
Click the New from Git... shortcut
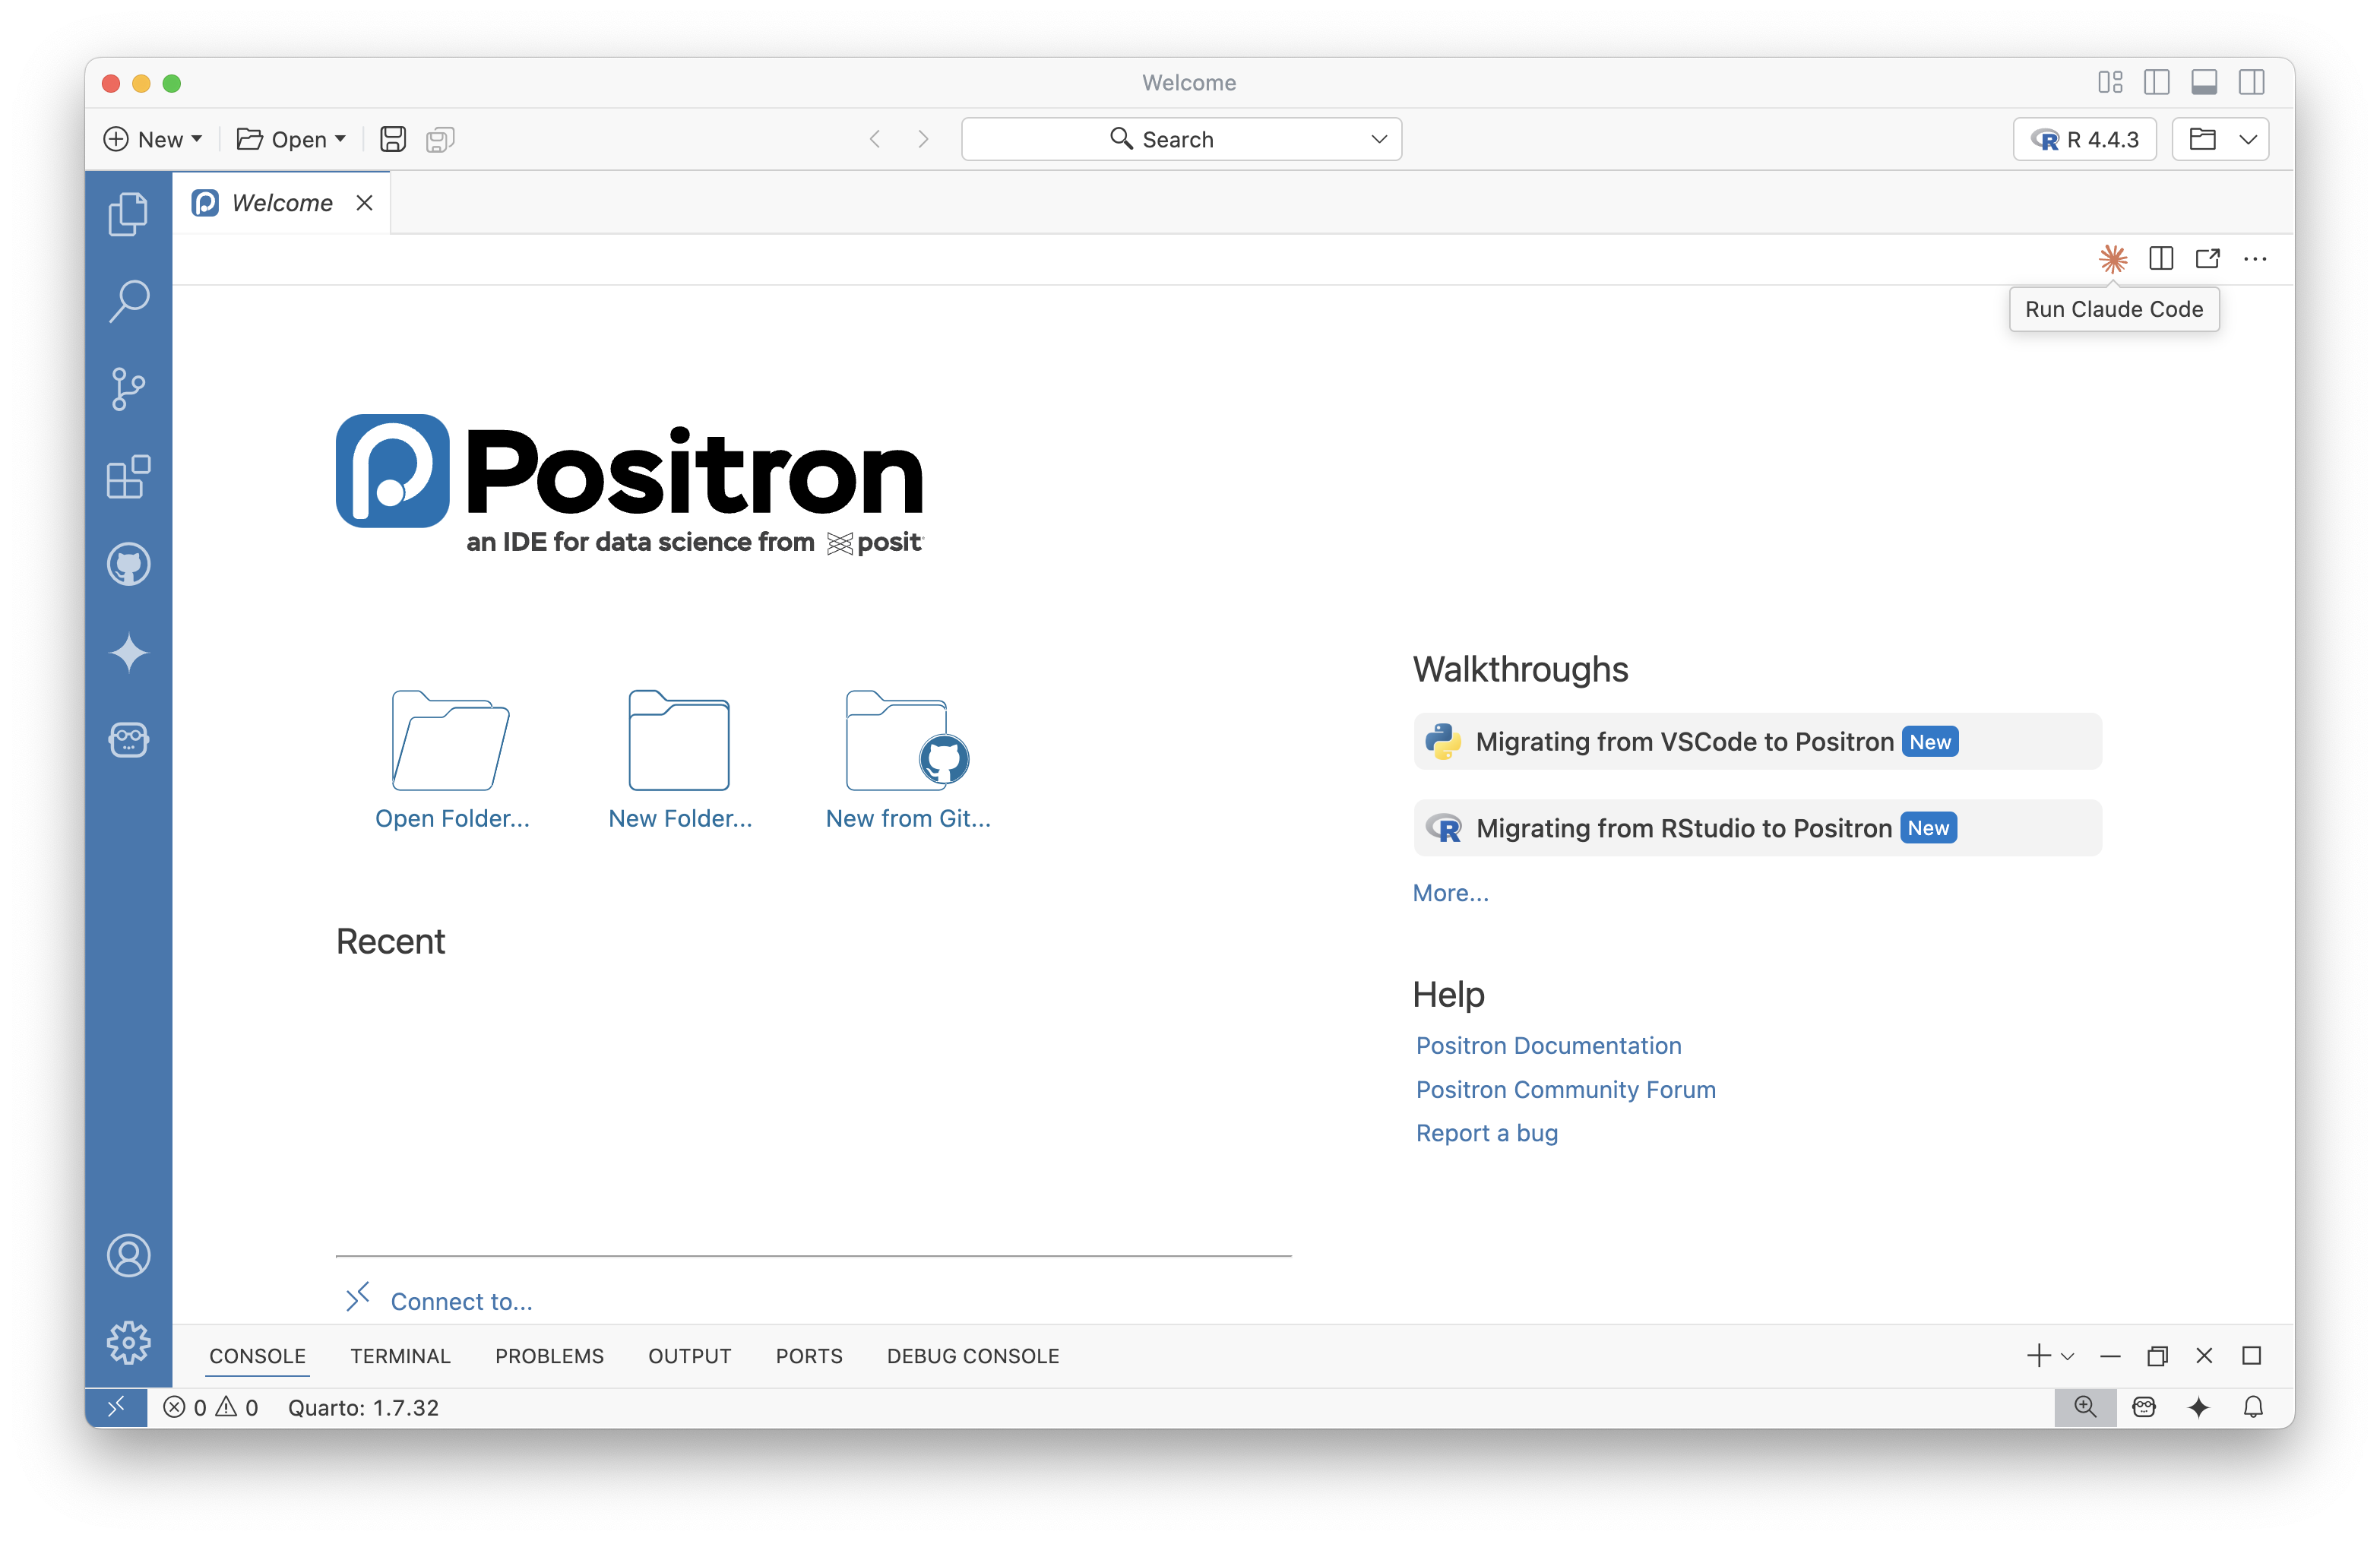pyautogui.click(x=908, y=760)
